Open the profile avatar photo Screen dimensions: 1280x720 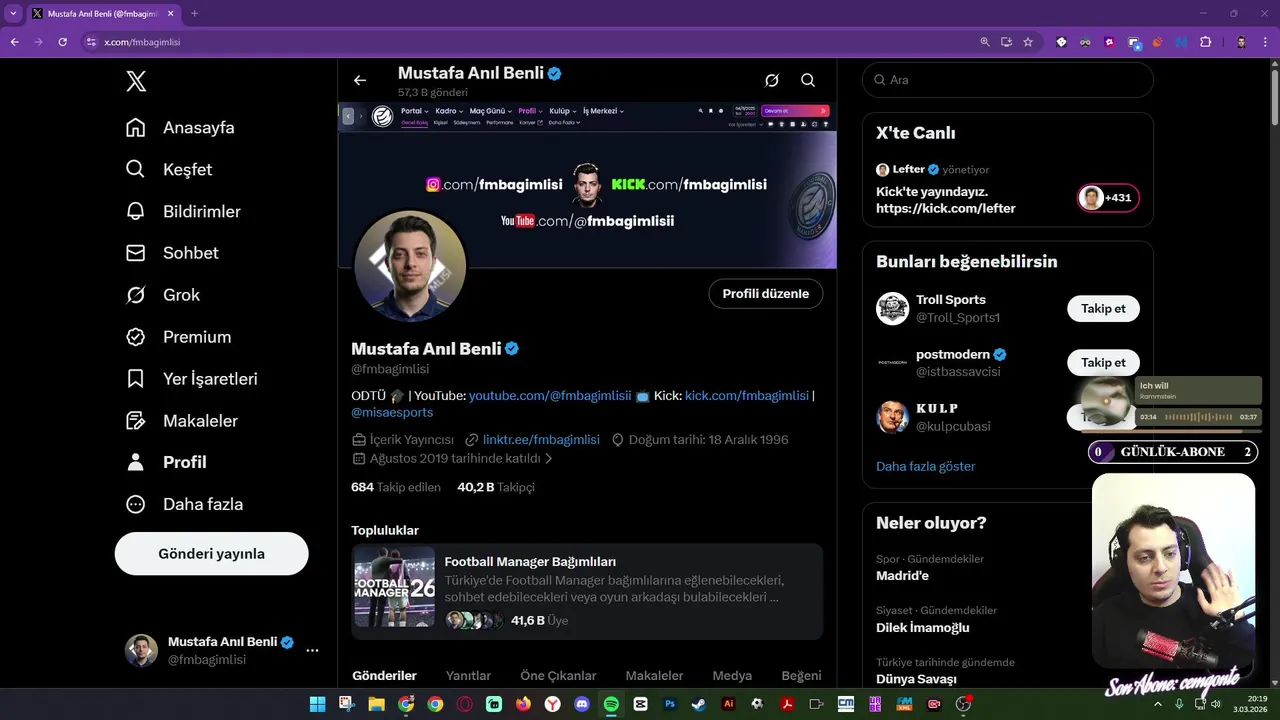(410, 266)
